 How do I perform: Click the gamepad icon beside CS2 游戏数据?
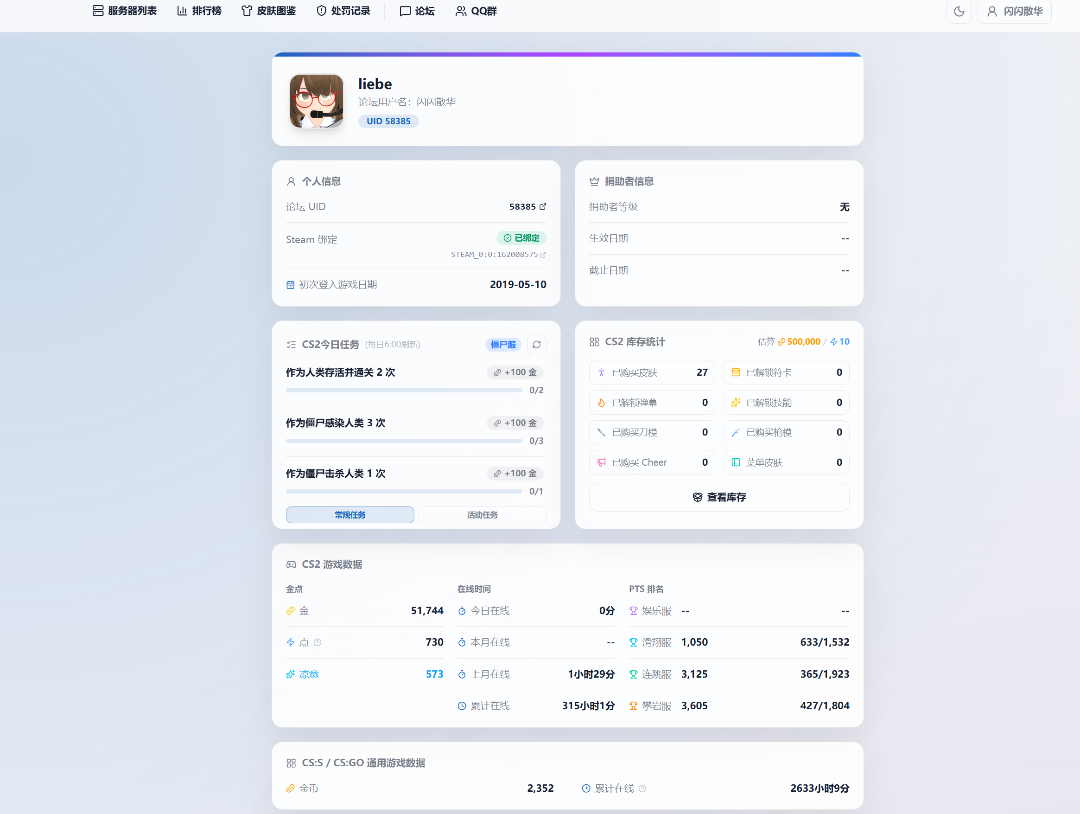[x=291, y=565]
